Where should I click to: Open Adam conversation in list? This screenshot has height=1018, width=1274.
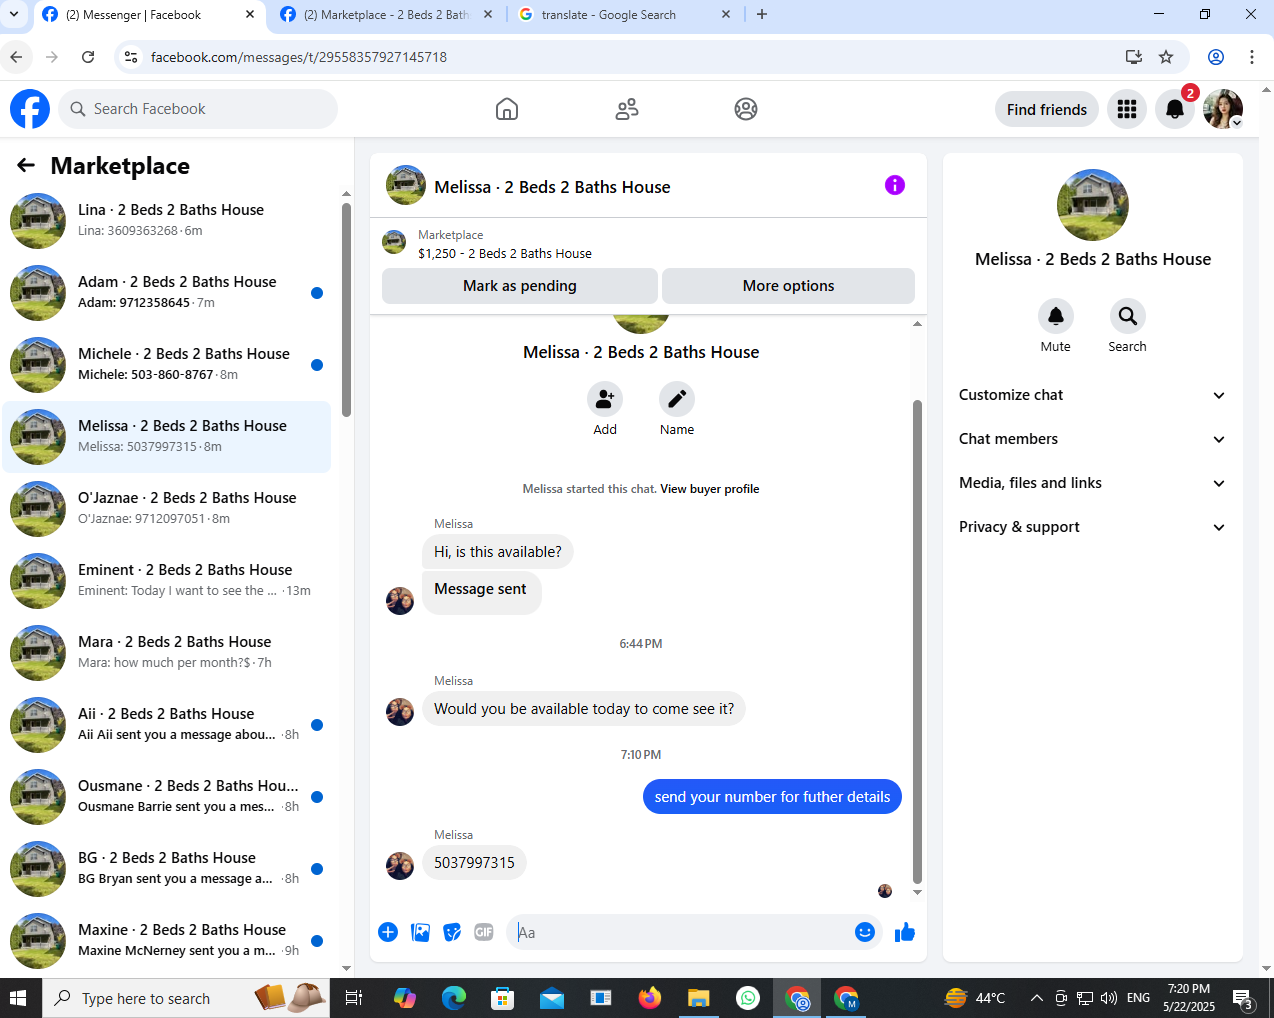pyautogui.click(x=167, y=293)
